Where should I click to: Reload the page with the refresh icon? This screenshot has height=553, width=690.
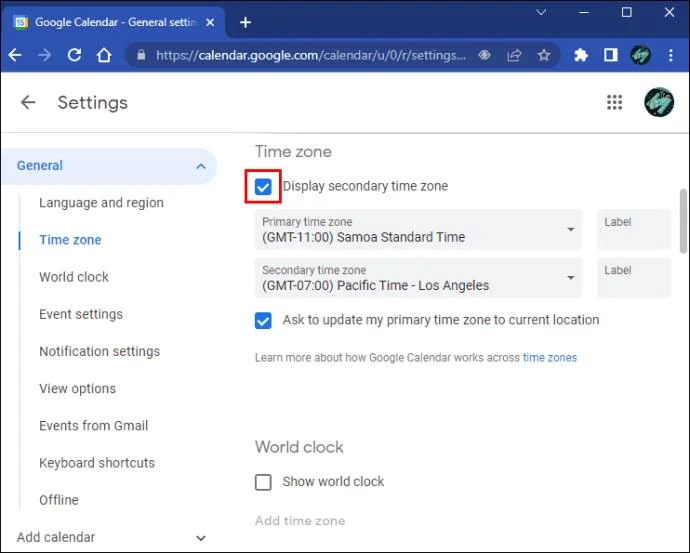tap(74, 55)
